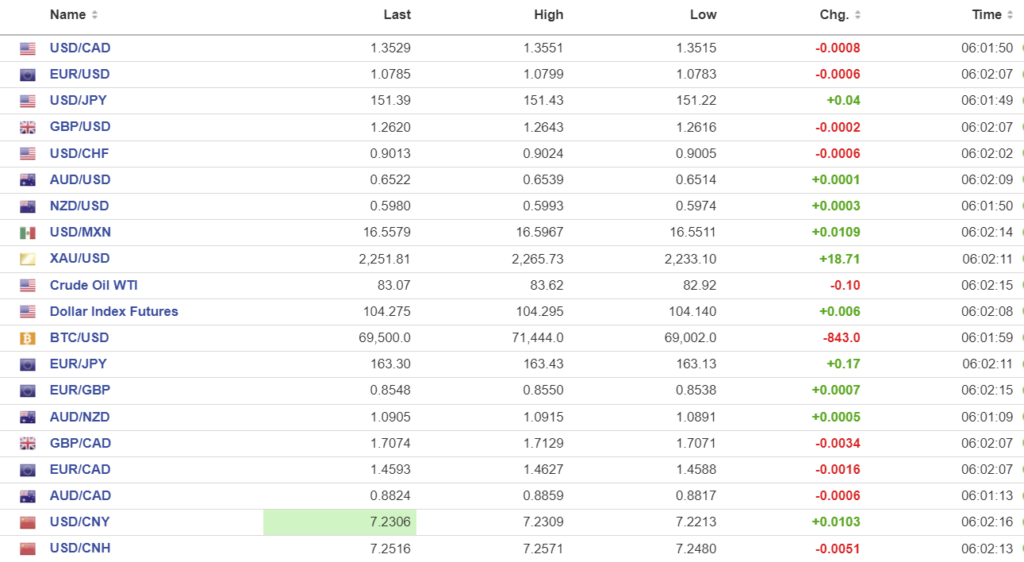The image size is (1024, 562).
Task: Click the gold bar icon beside XAU/USD
Action: coord(28,259)
